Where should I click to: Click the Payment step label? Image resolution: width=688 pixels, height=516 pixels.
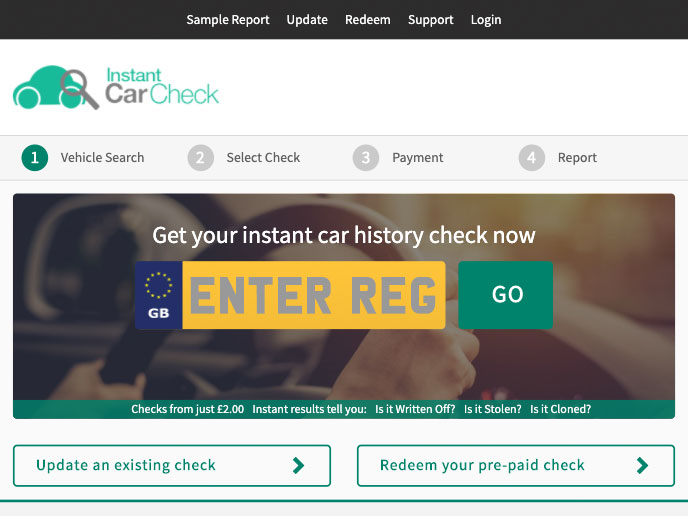(x=418, y=158)
